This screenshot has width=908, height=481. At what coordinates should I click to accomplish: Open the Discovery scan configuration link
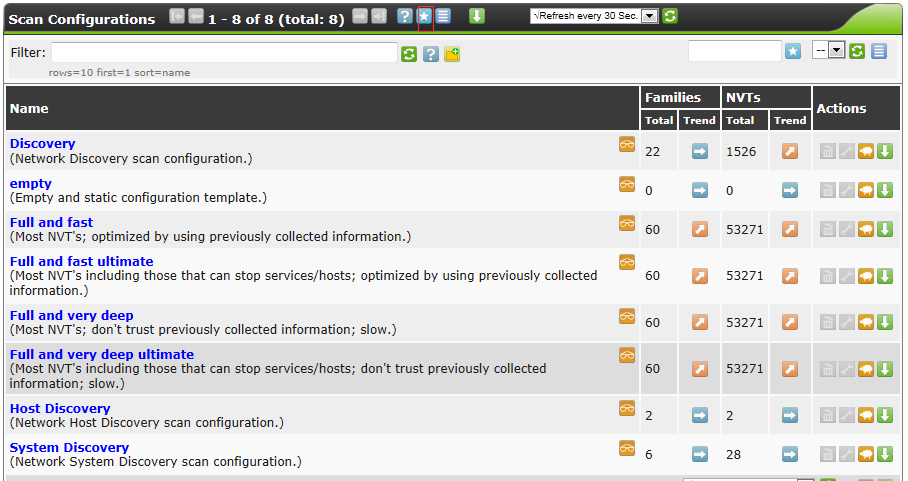pos(42,144)
